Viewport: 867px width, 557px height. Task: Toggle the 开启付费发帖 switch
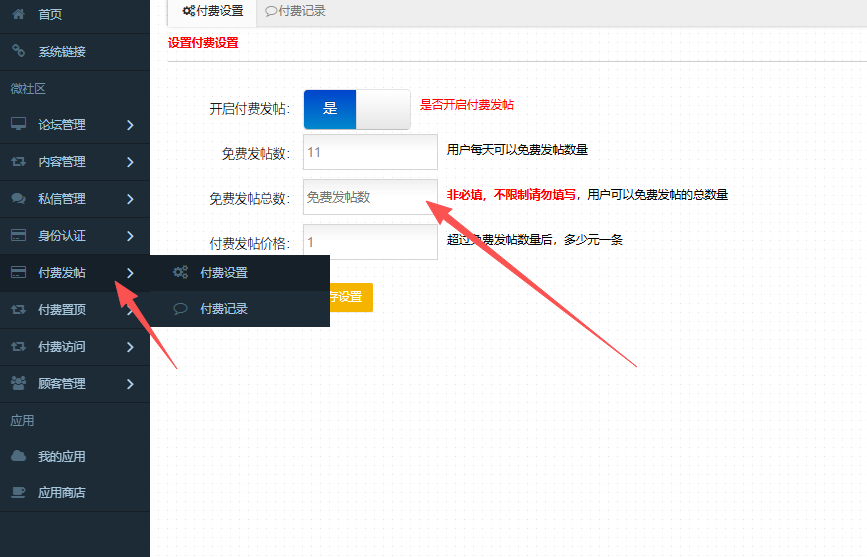[357, 109]
